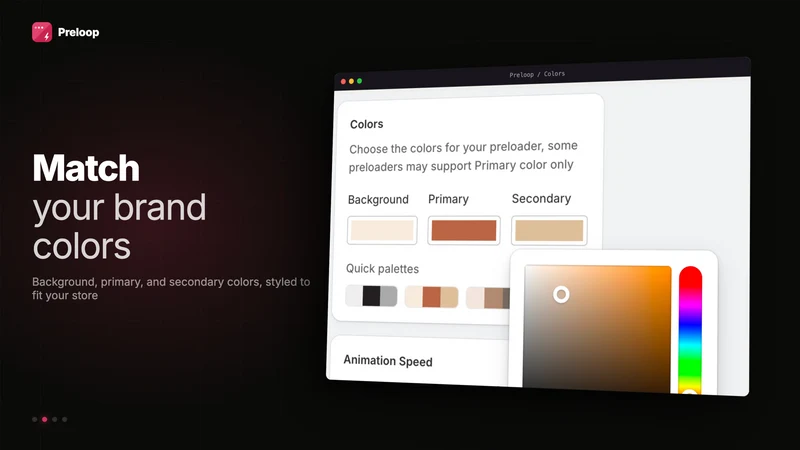Select the black and gray quick palette

tap(371, 296)
